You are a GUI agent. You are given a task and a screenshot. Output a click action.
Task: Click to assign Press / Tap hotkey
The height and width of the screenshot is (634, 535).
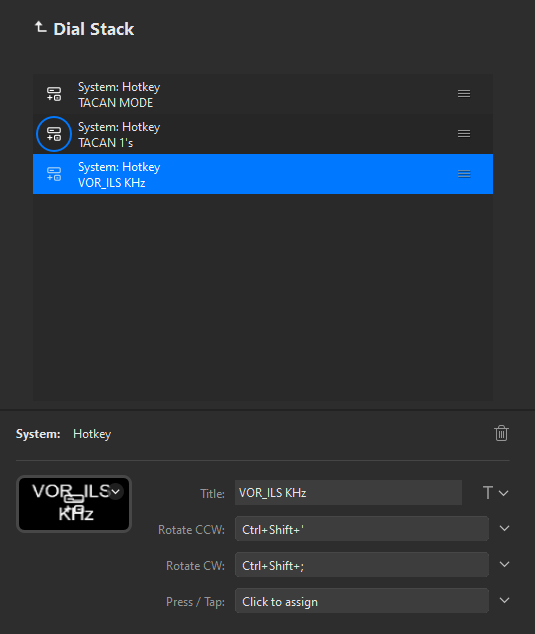[x=362, y=601]
